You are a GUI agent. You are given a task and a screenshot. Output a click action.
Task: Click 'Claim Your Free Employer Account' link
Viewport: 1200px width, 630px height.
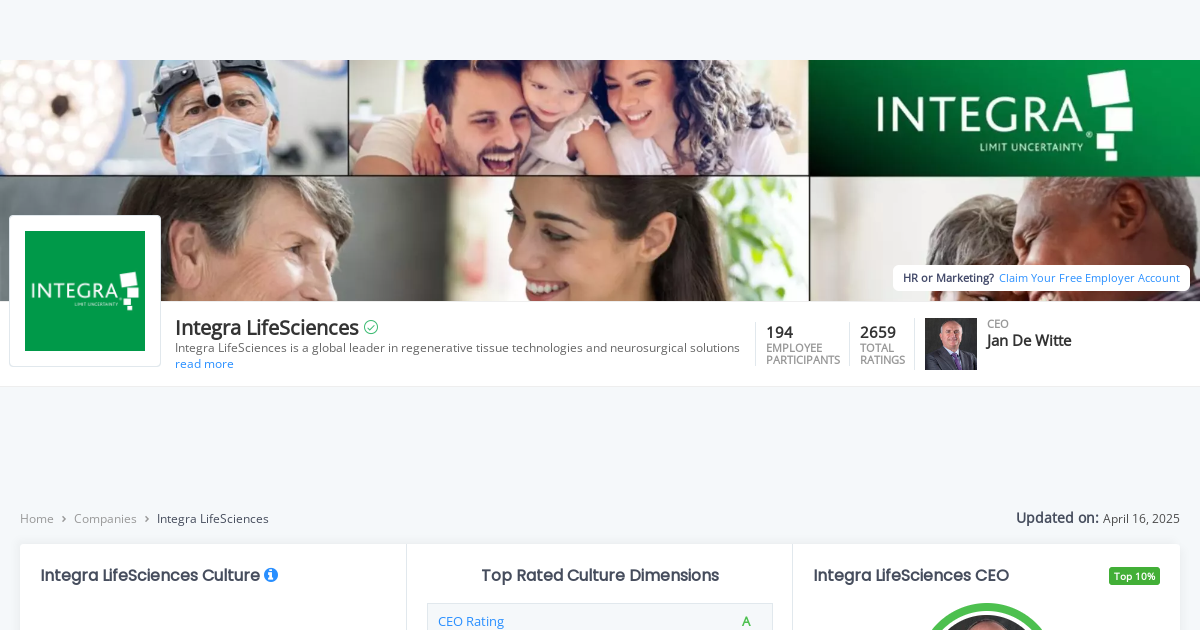click(x=1089, y=278)
